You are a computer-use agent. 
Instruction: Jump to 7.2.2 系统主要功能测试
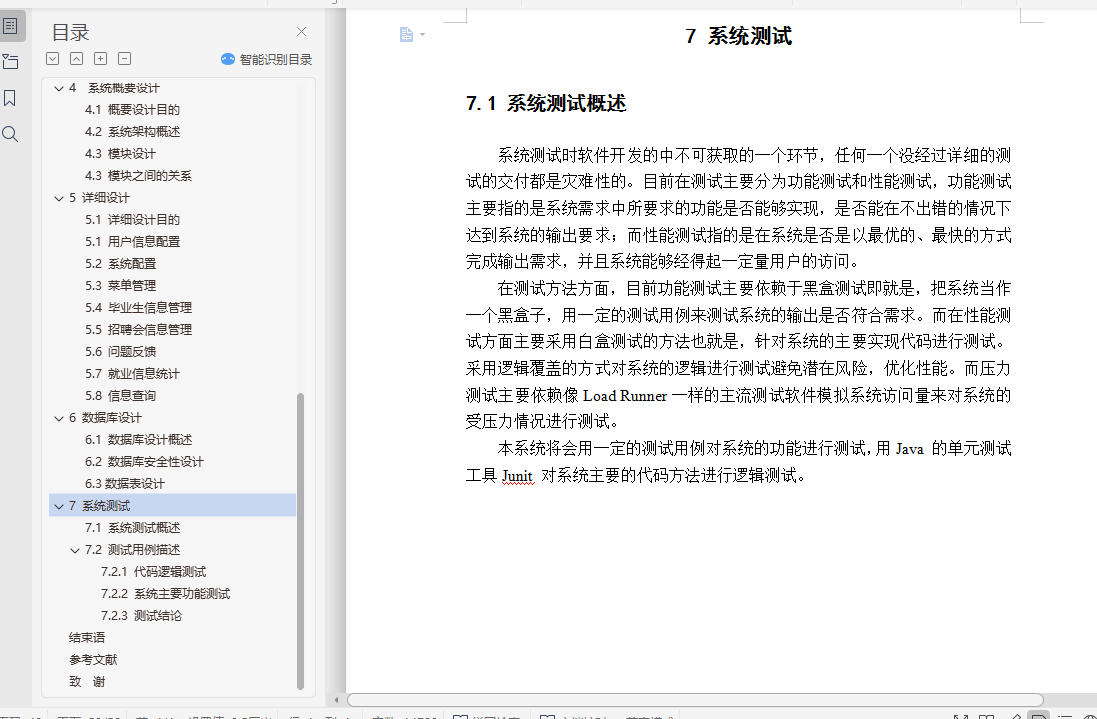point(165,594)
